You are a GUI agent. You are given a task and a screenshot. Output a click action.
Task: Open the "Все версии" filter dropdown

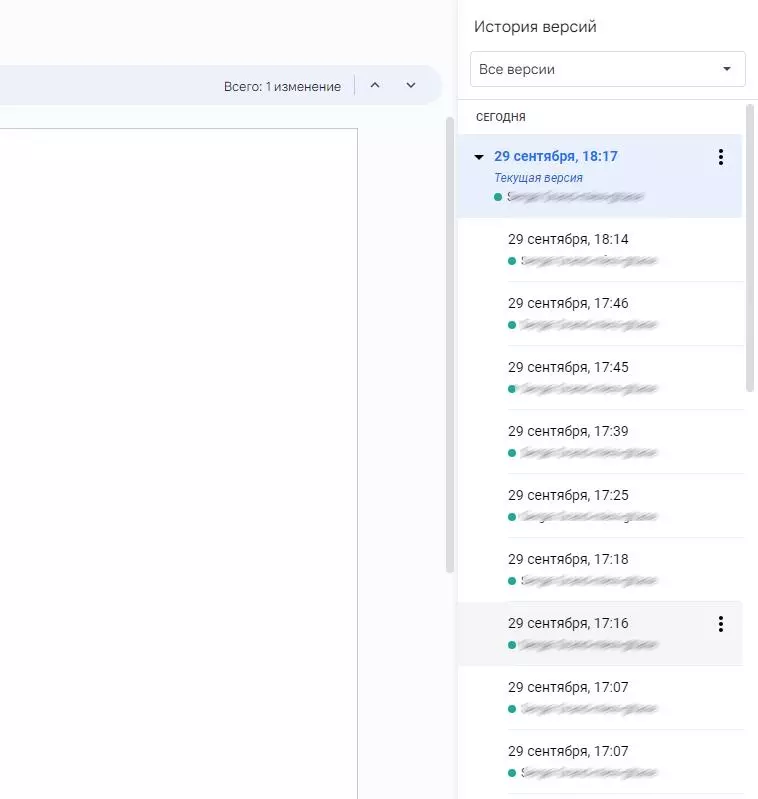point(607,70)
